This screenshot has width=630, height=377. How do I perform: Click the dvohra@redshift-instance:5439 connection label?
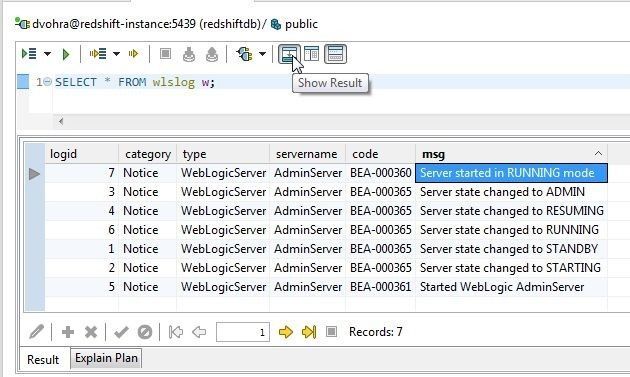pyautogui.click(x=114, y=24)
